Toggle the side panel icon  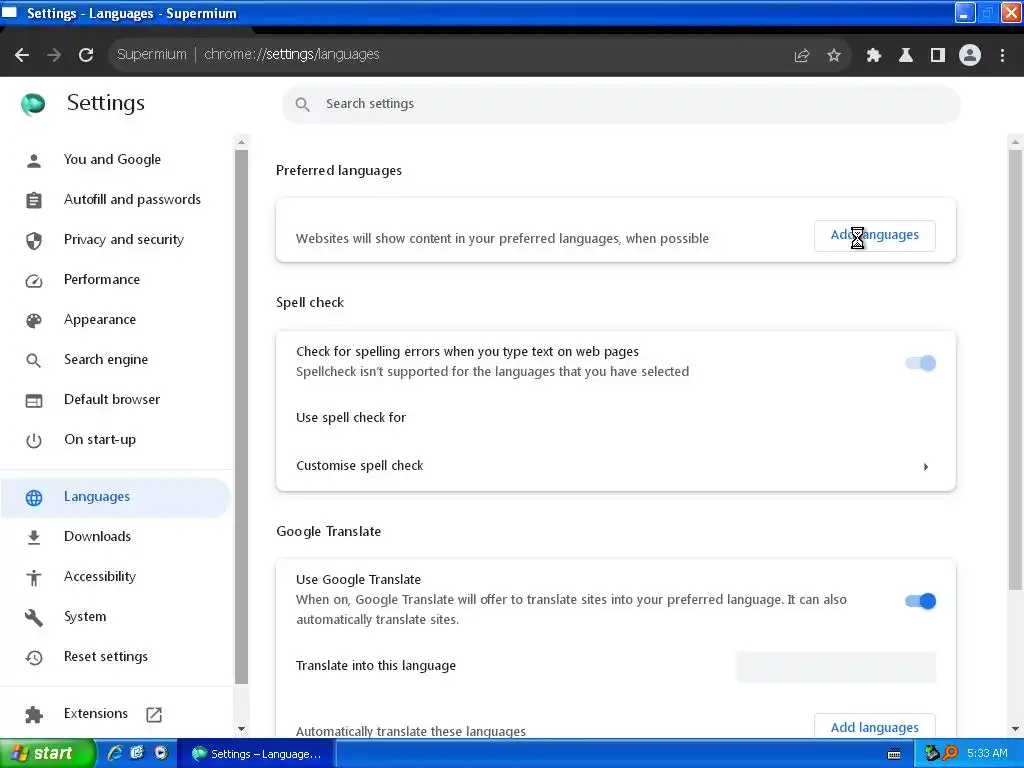click(938, 55)
